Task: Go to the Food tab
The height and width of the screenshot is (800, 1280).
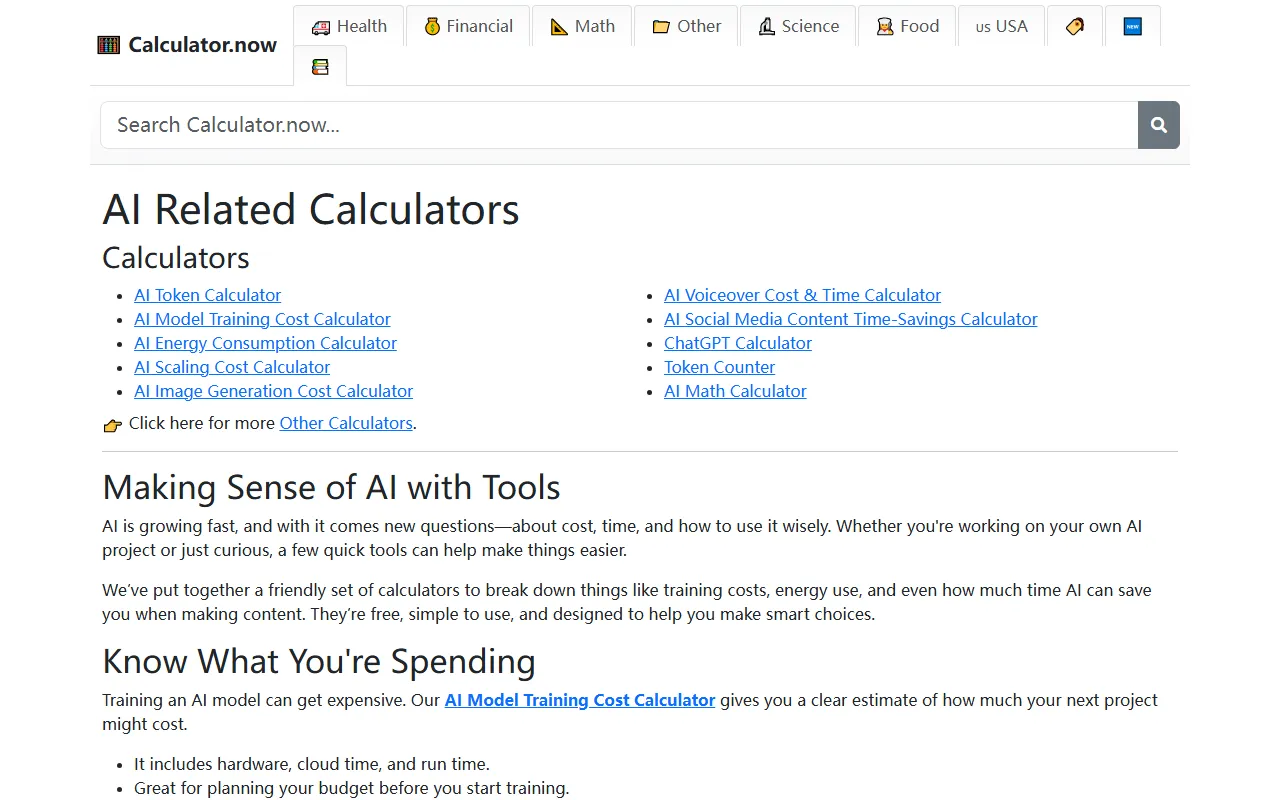Action: 907,26
